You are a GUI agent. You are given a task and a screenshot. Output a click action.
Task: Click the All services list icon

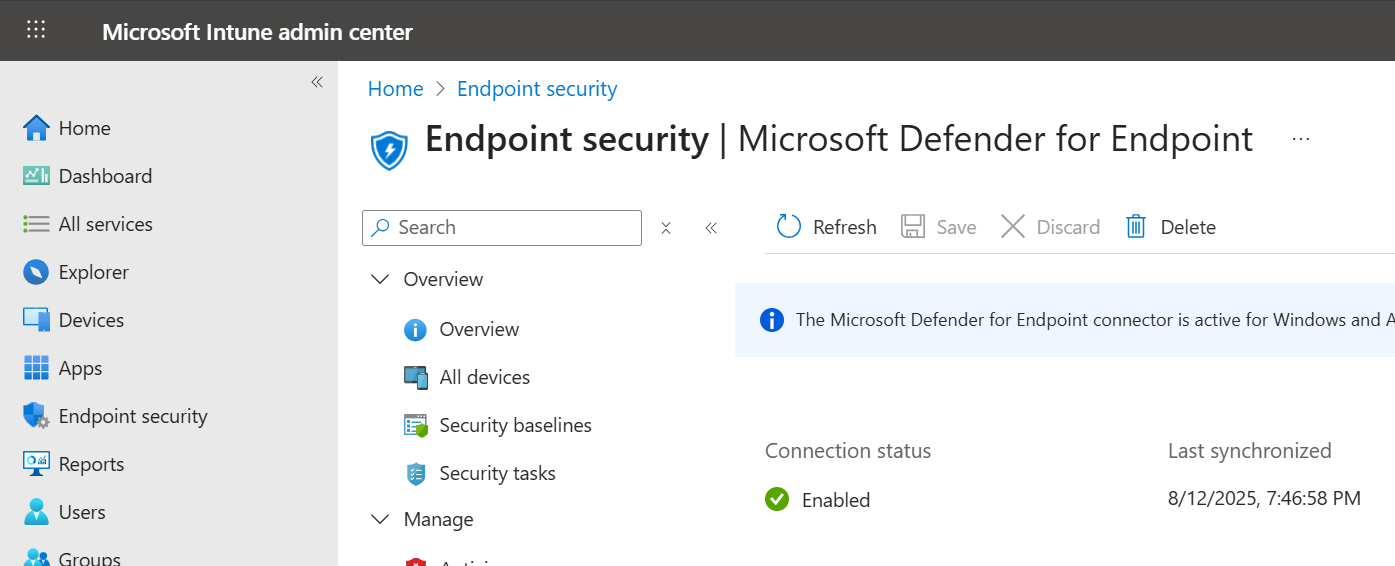coord(36,224)
